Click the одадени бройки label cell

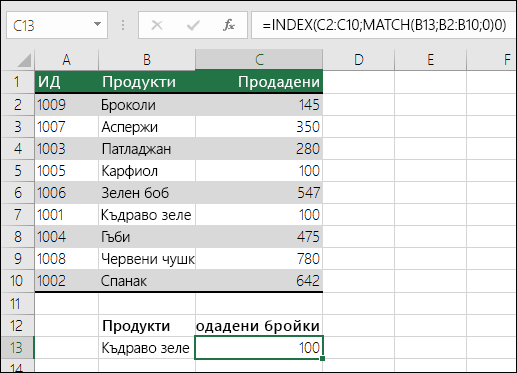click(x=259, y=326)
